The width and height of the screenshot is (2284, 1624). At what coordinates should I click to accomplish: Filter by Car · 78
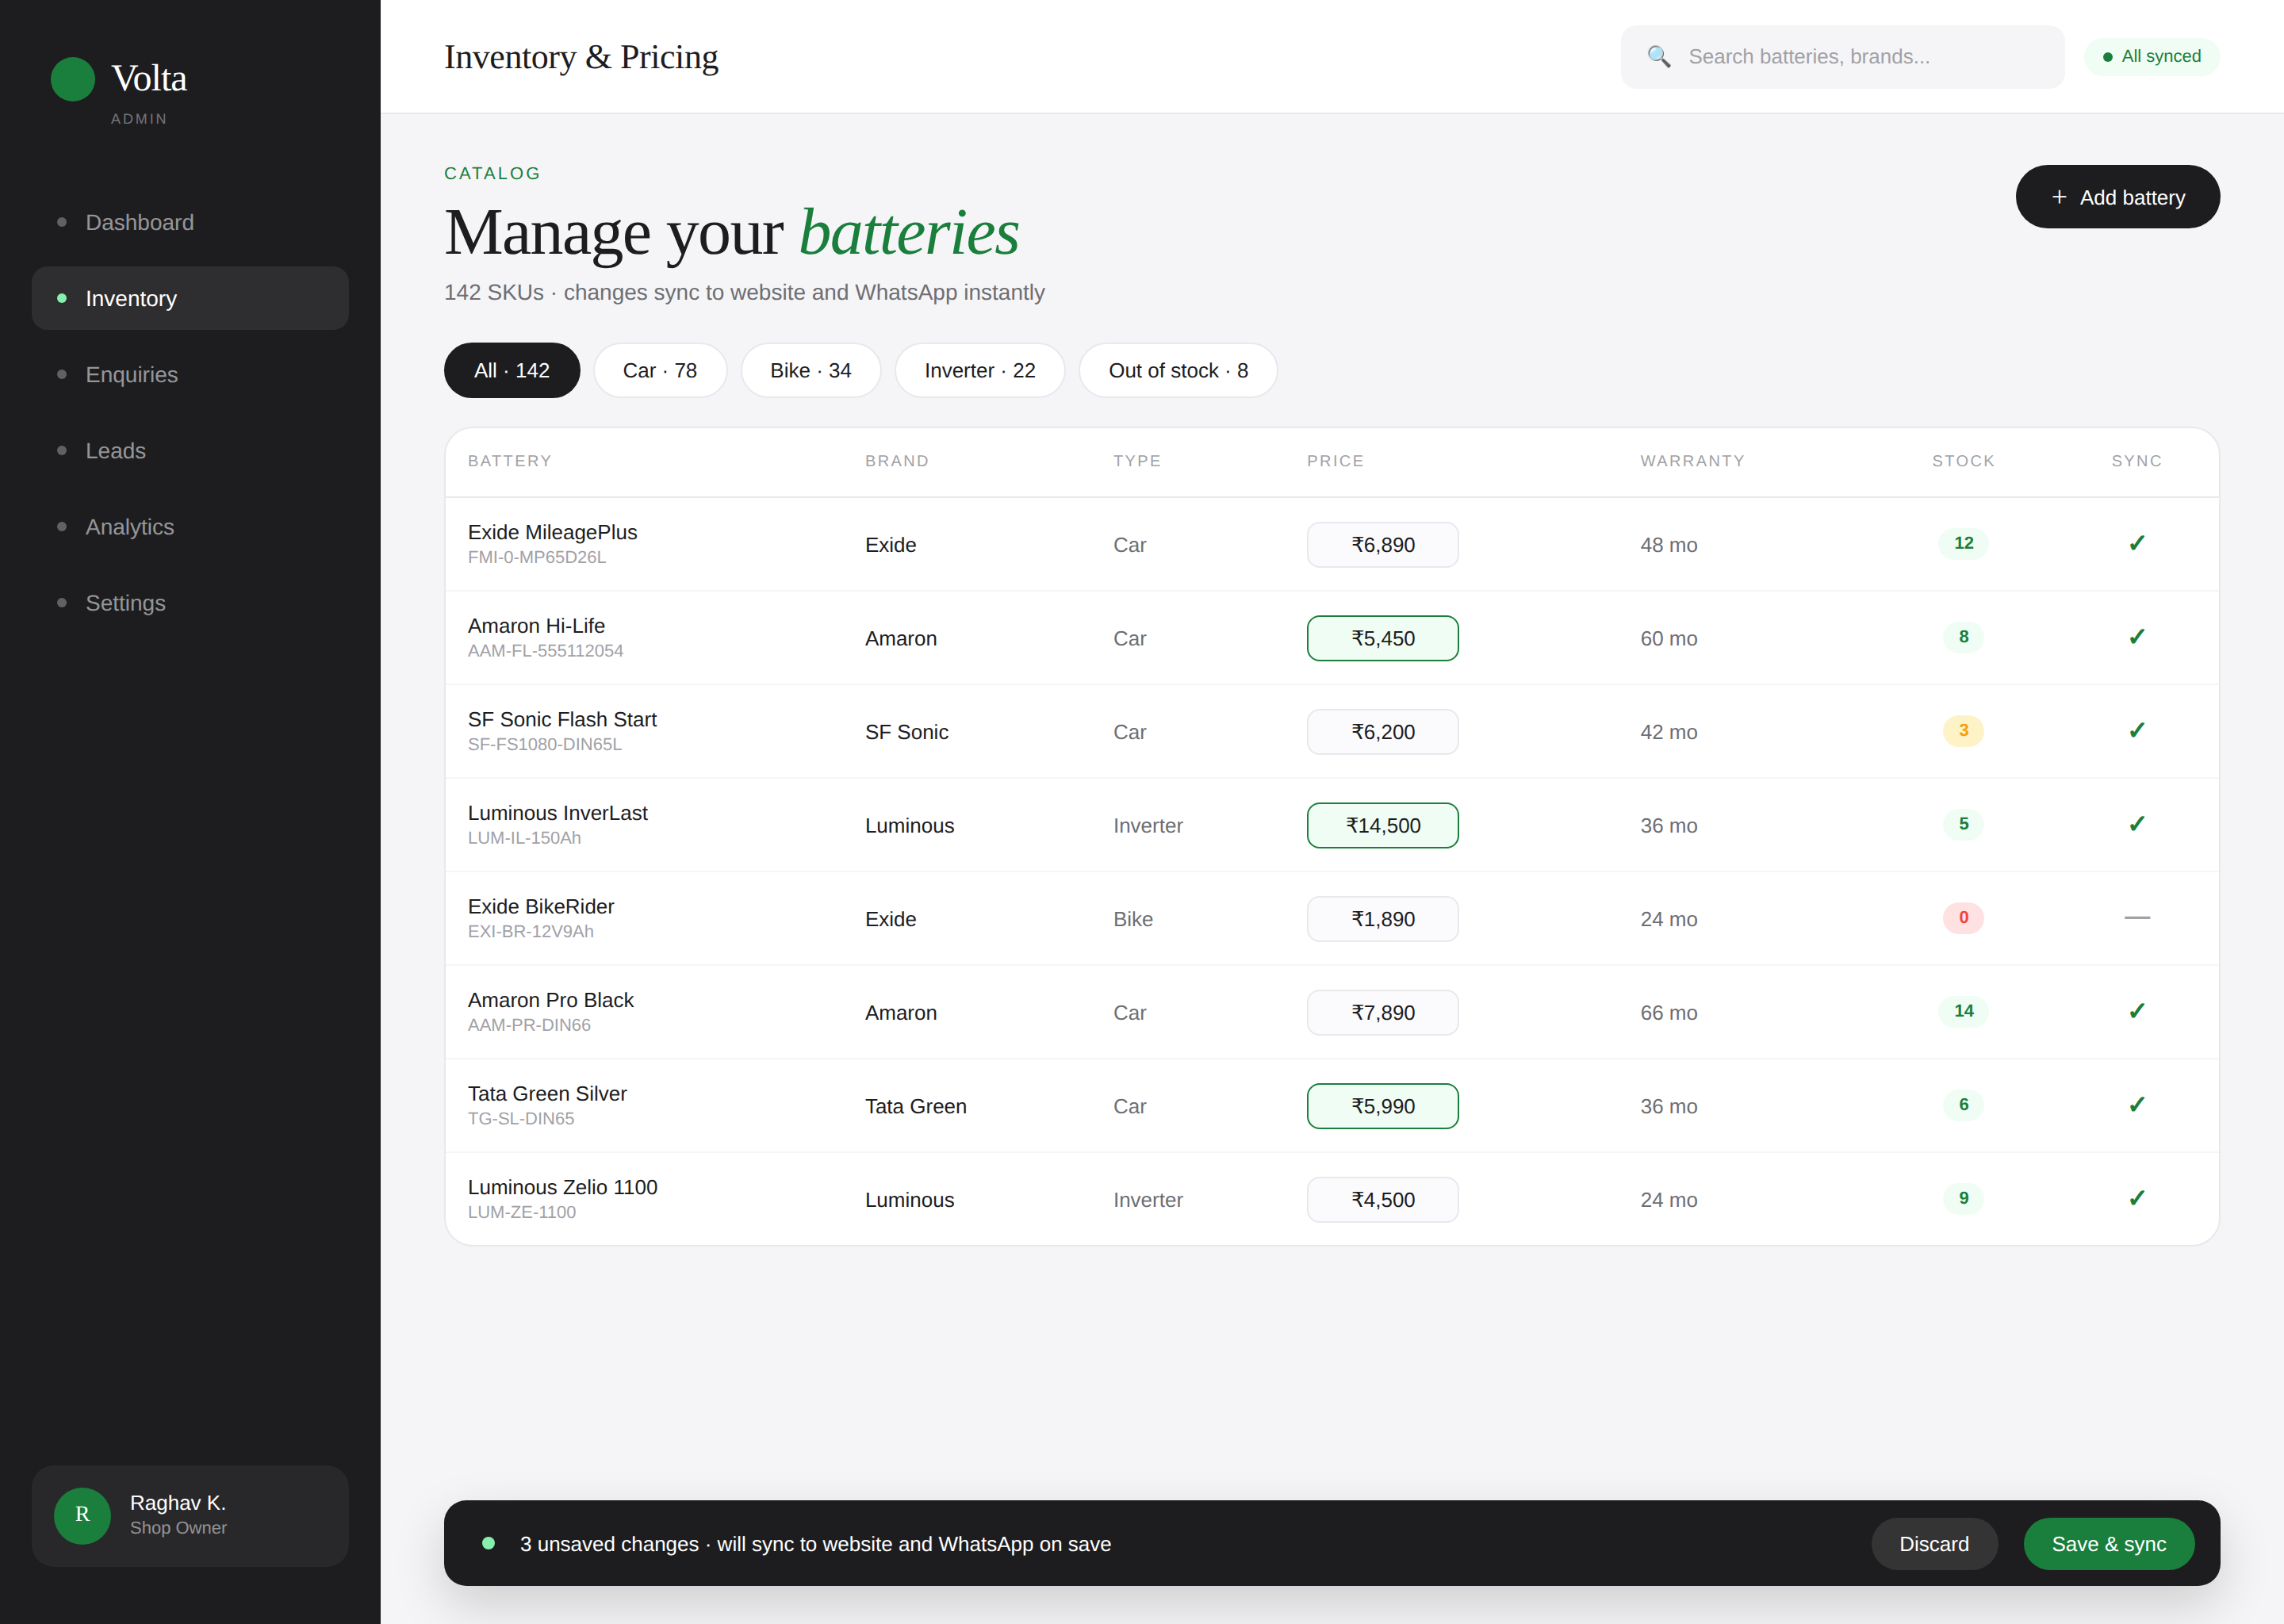coord(660,370)
